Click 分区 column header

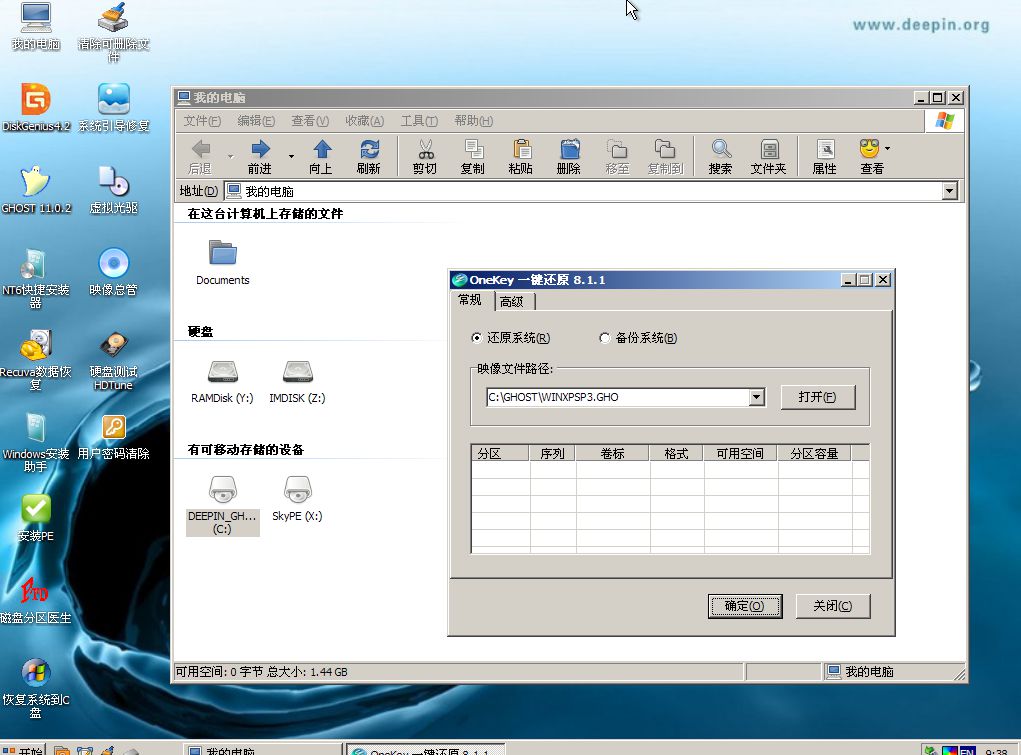[500, 453]
